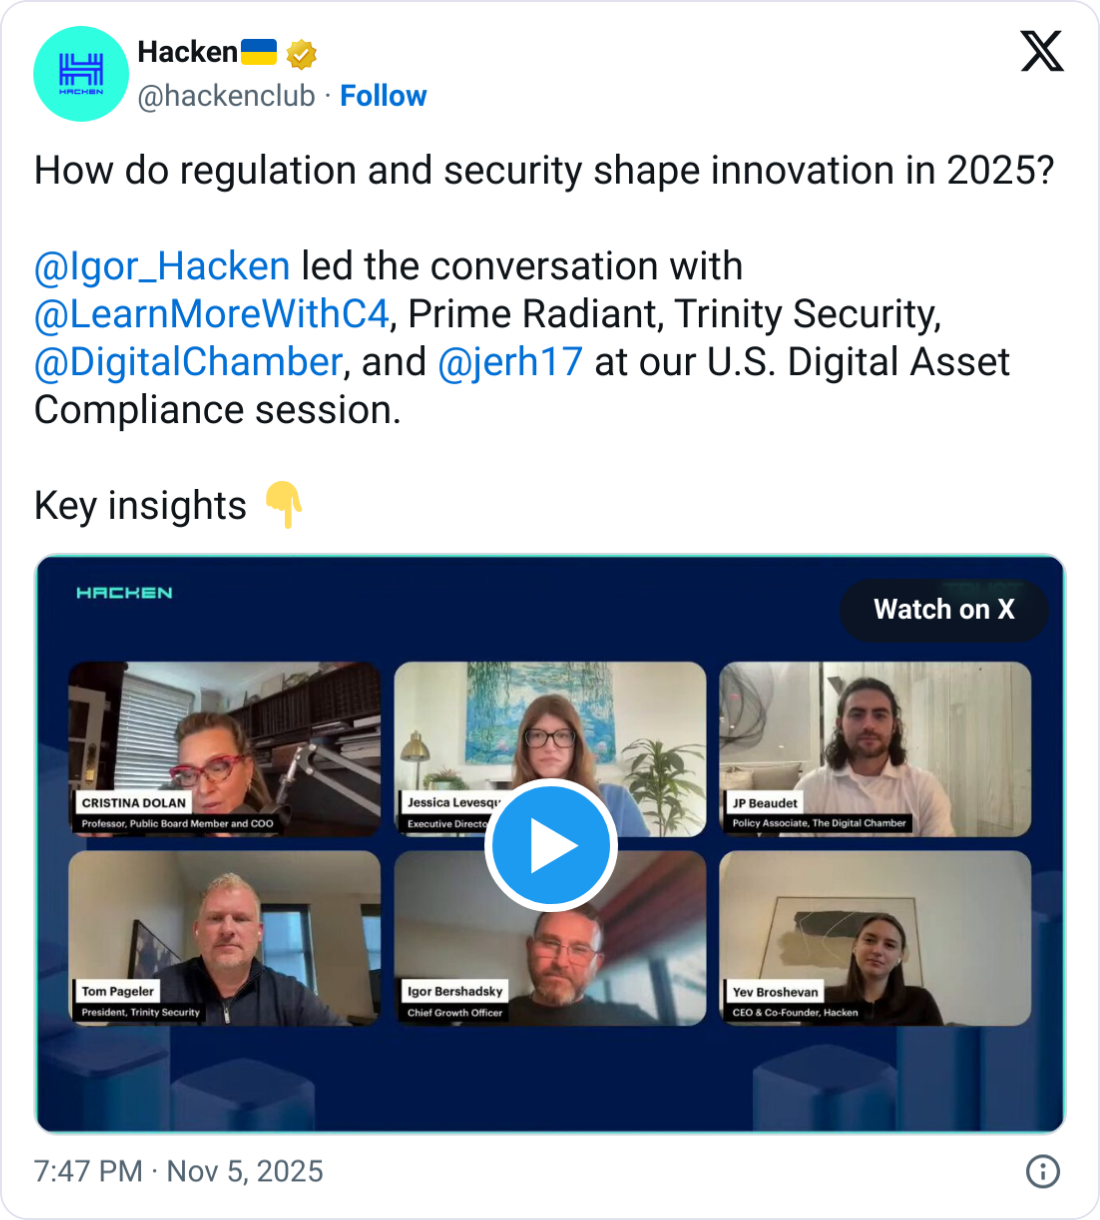The image size is (1100, 1220).
Task: Click the gold verified badge icon
Action: pyautogui.click(x=301, y=53)
